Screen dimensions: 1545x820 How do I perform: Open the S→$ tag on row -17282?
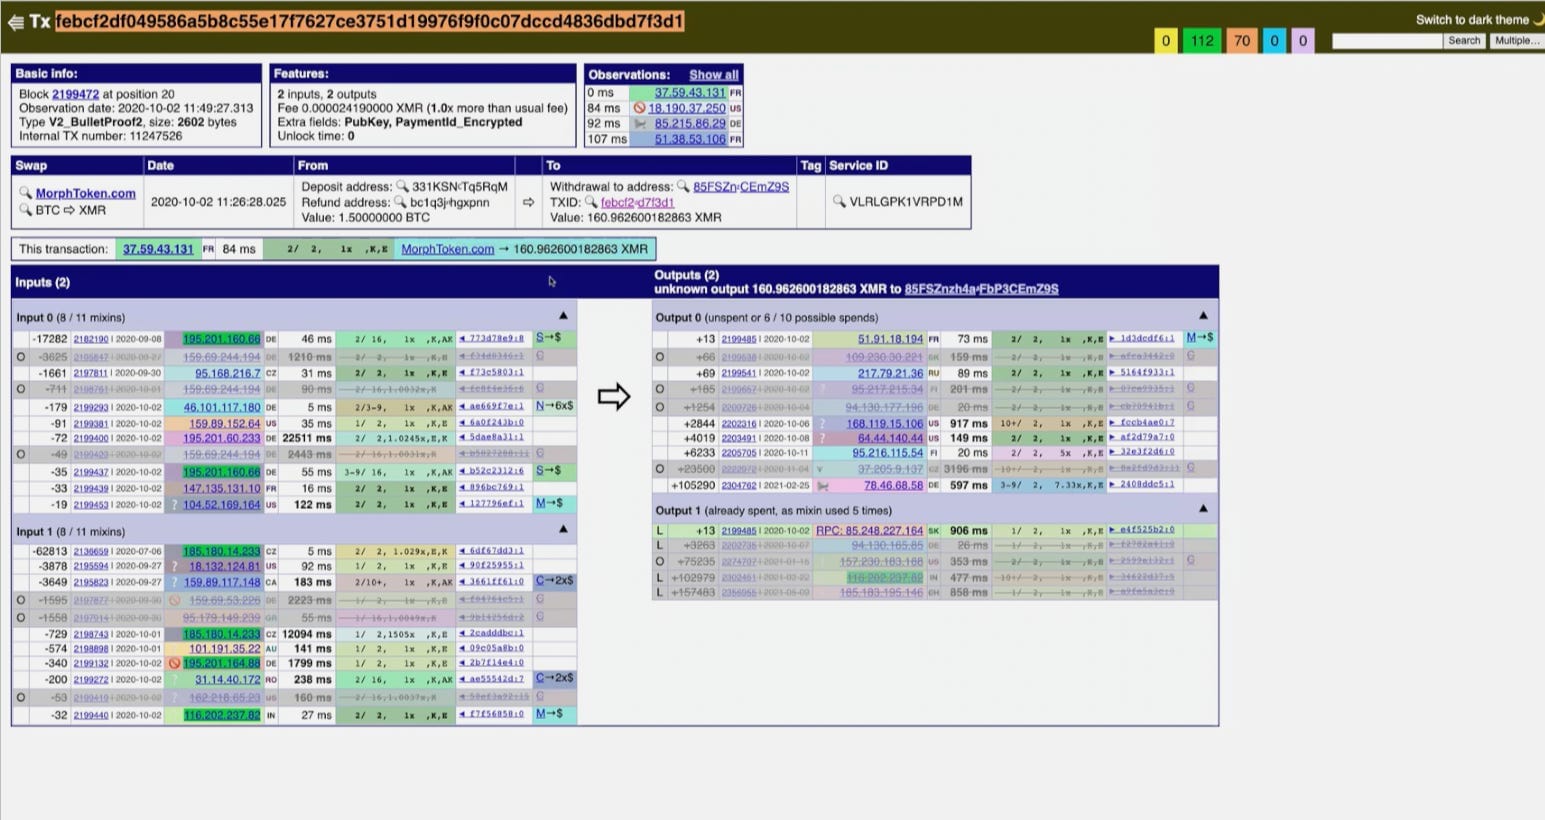(548, 338)
